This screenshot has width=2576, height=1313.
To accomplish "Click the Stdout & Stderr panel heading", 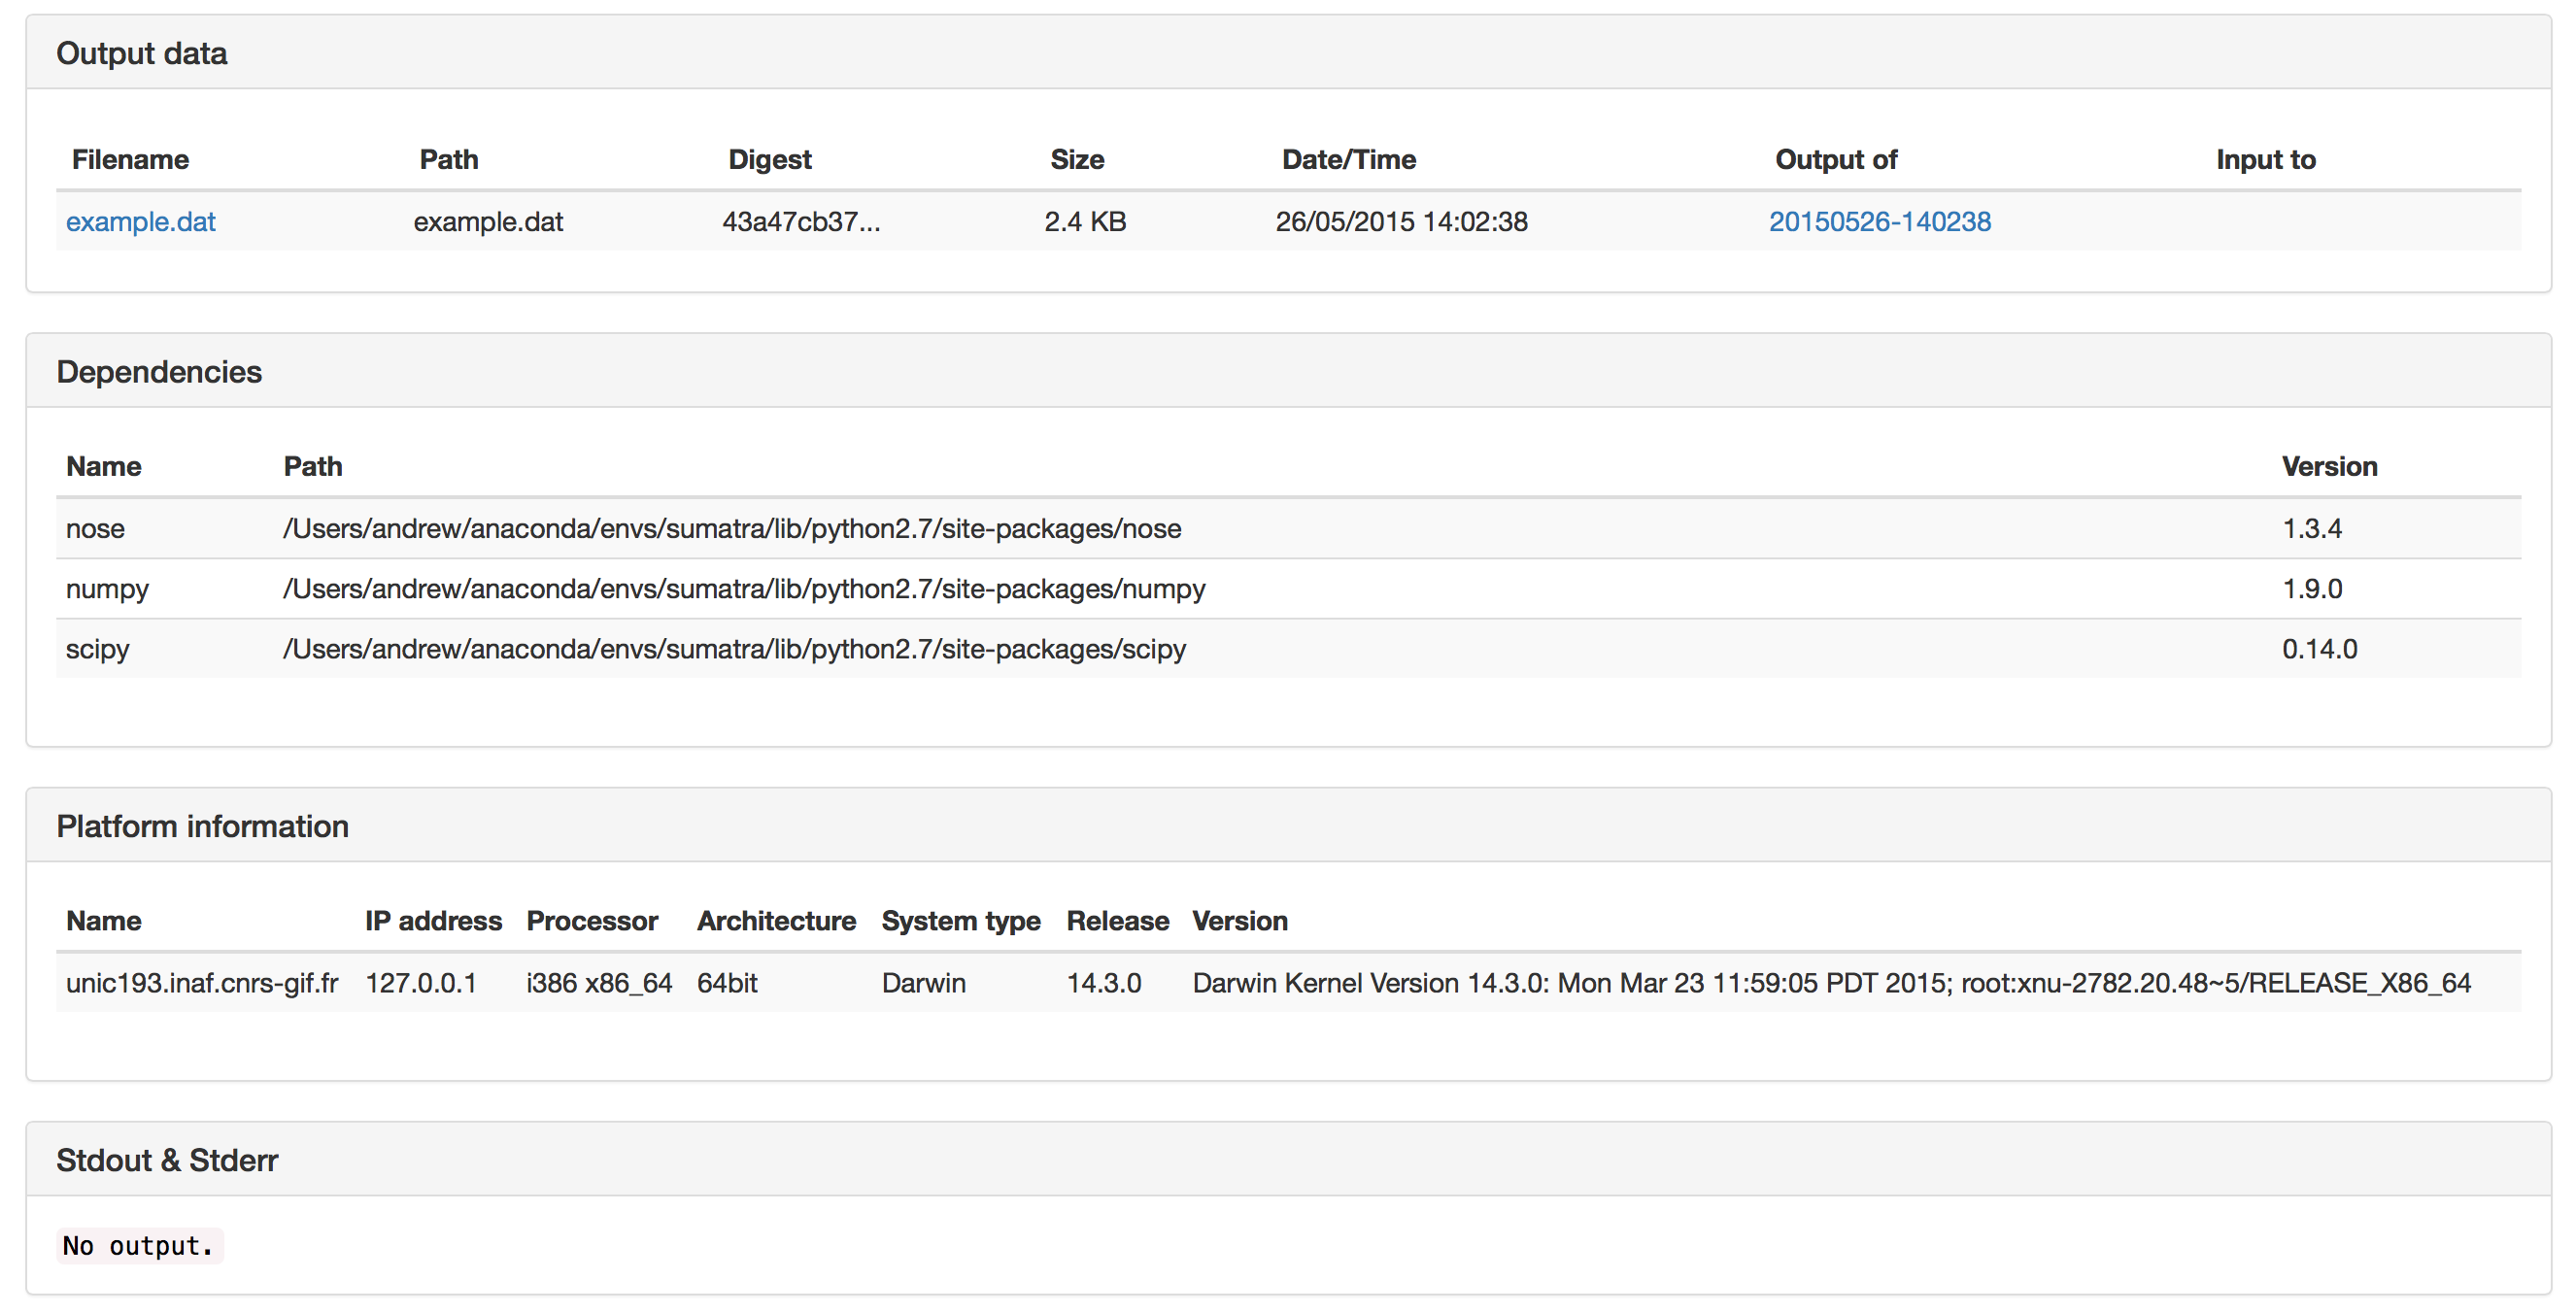I will tap(167, 1160).
